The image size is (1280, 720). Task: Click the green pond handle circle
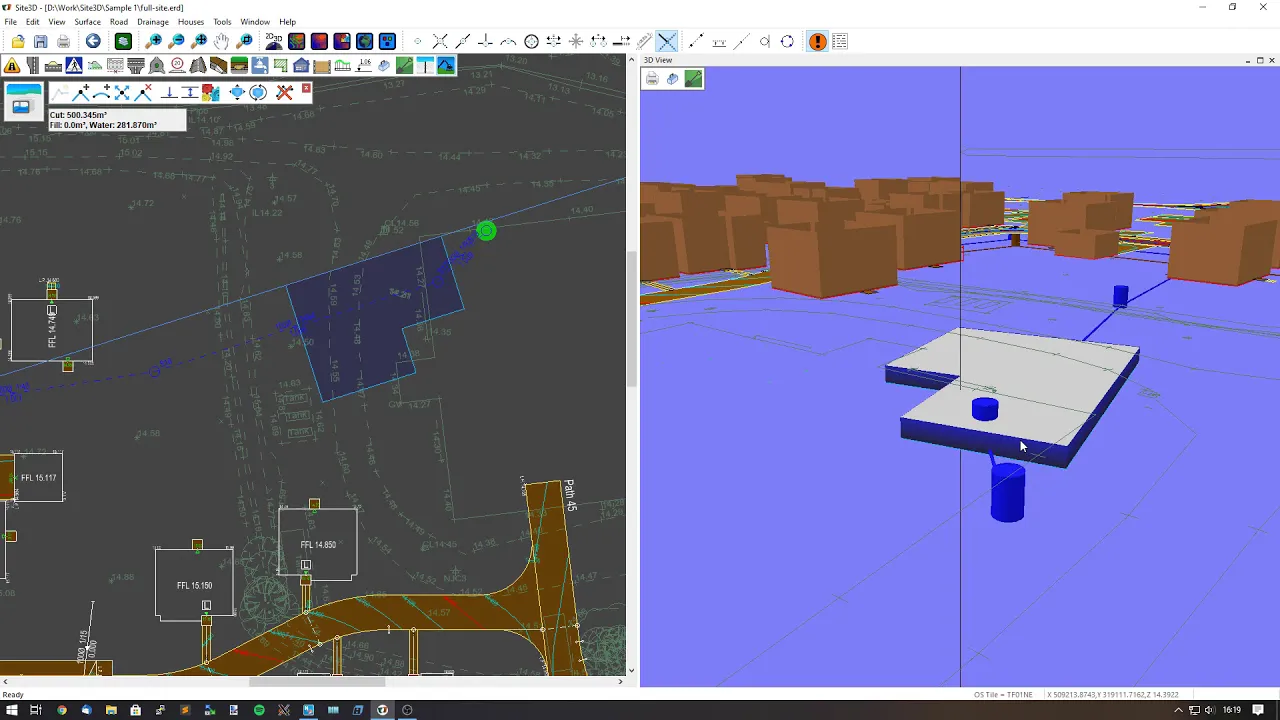coord(486,231)
